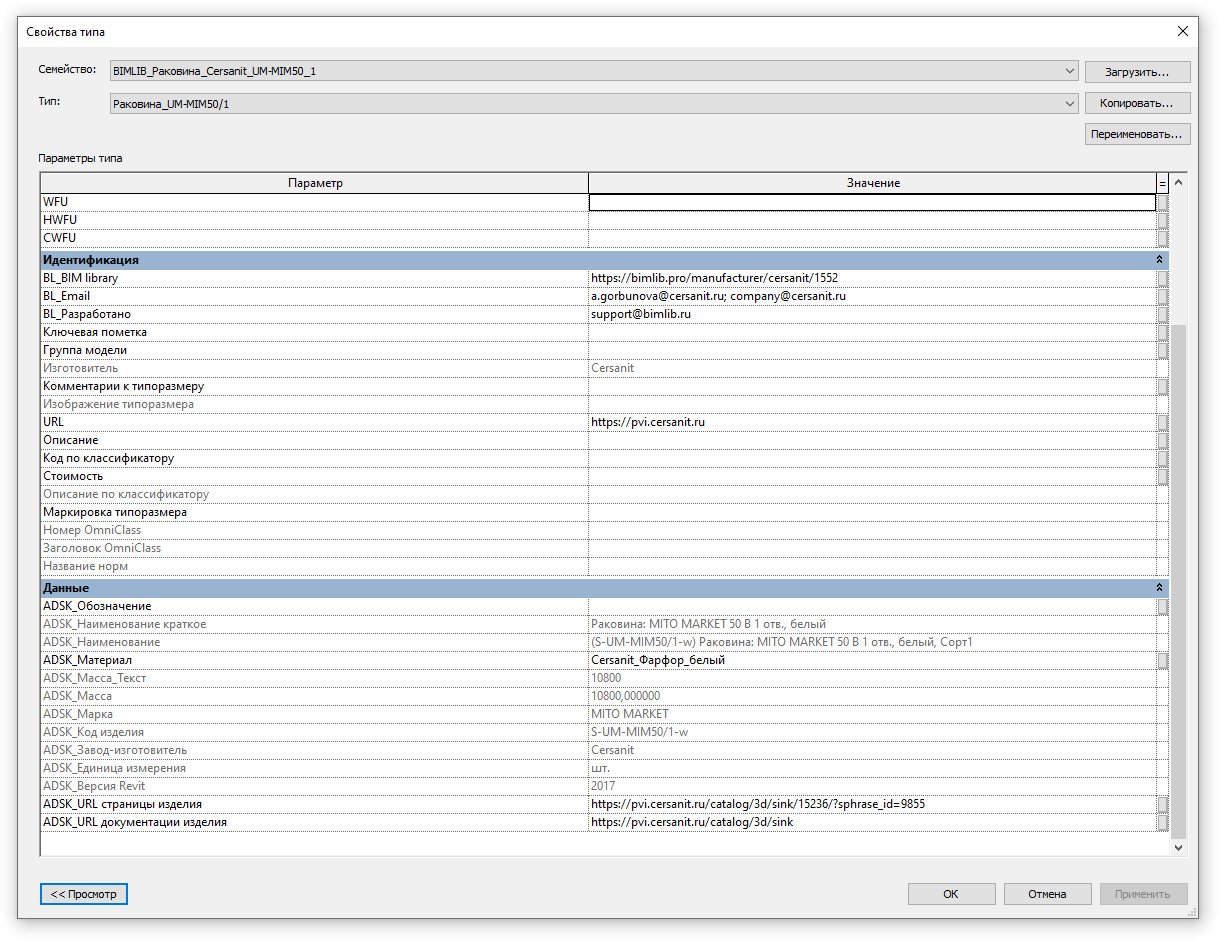Select the Комментарии к типоразмеру parameter row
The height and width of the screenshot is (941, 1220).
point(315,386)
